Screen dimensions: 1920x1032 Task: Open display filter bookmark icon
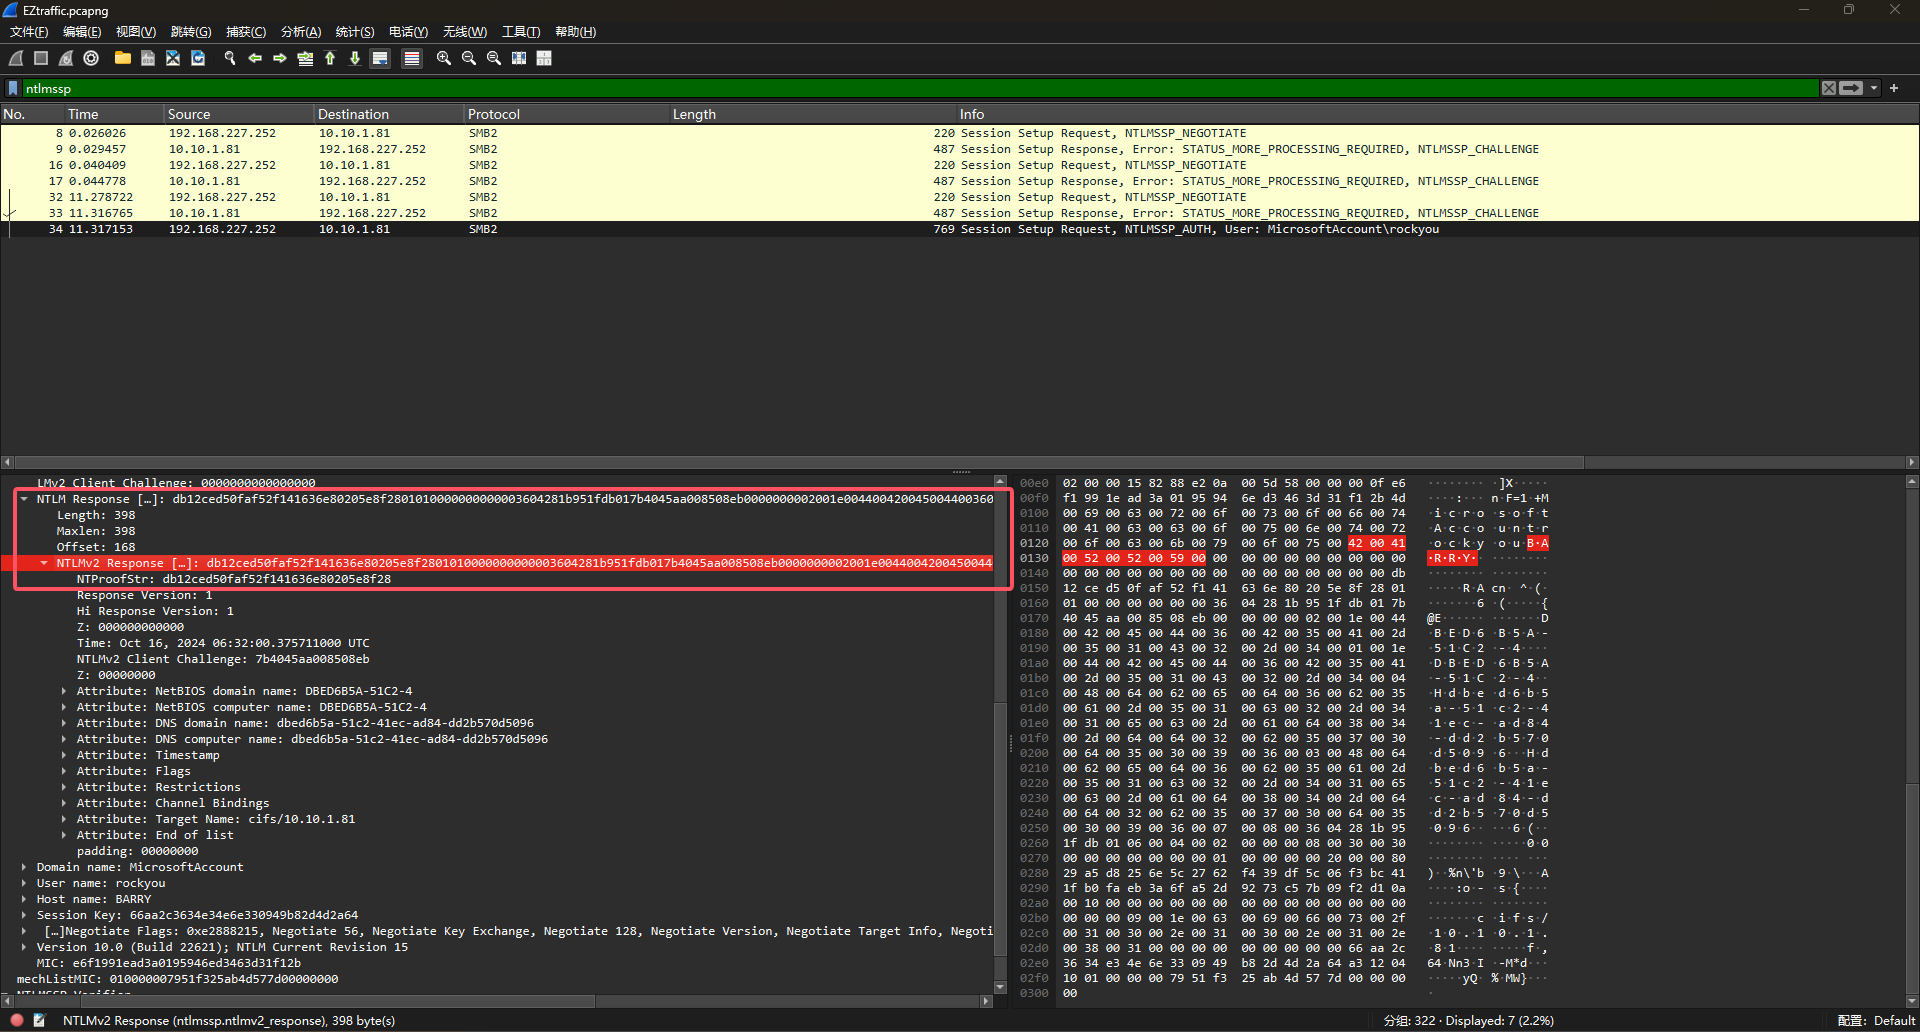point(13,88)
